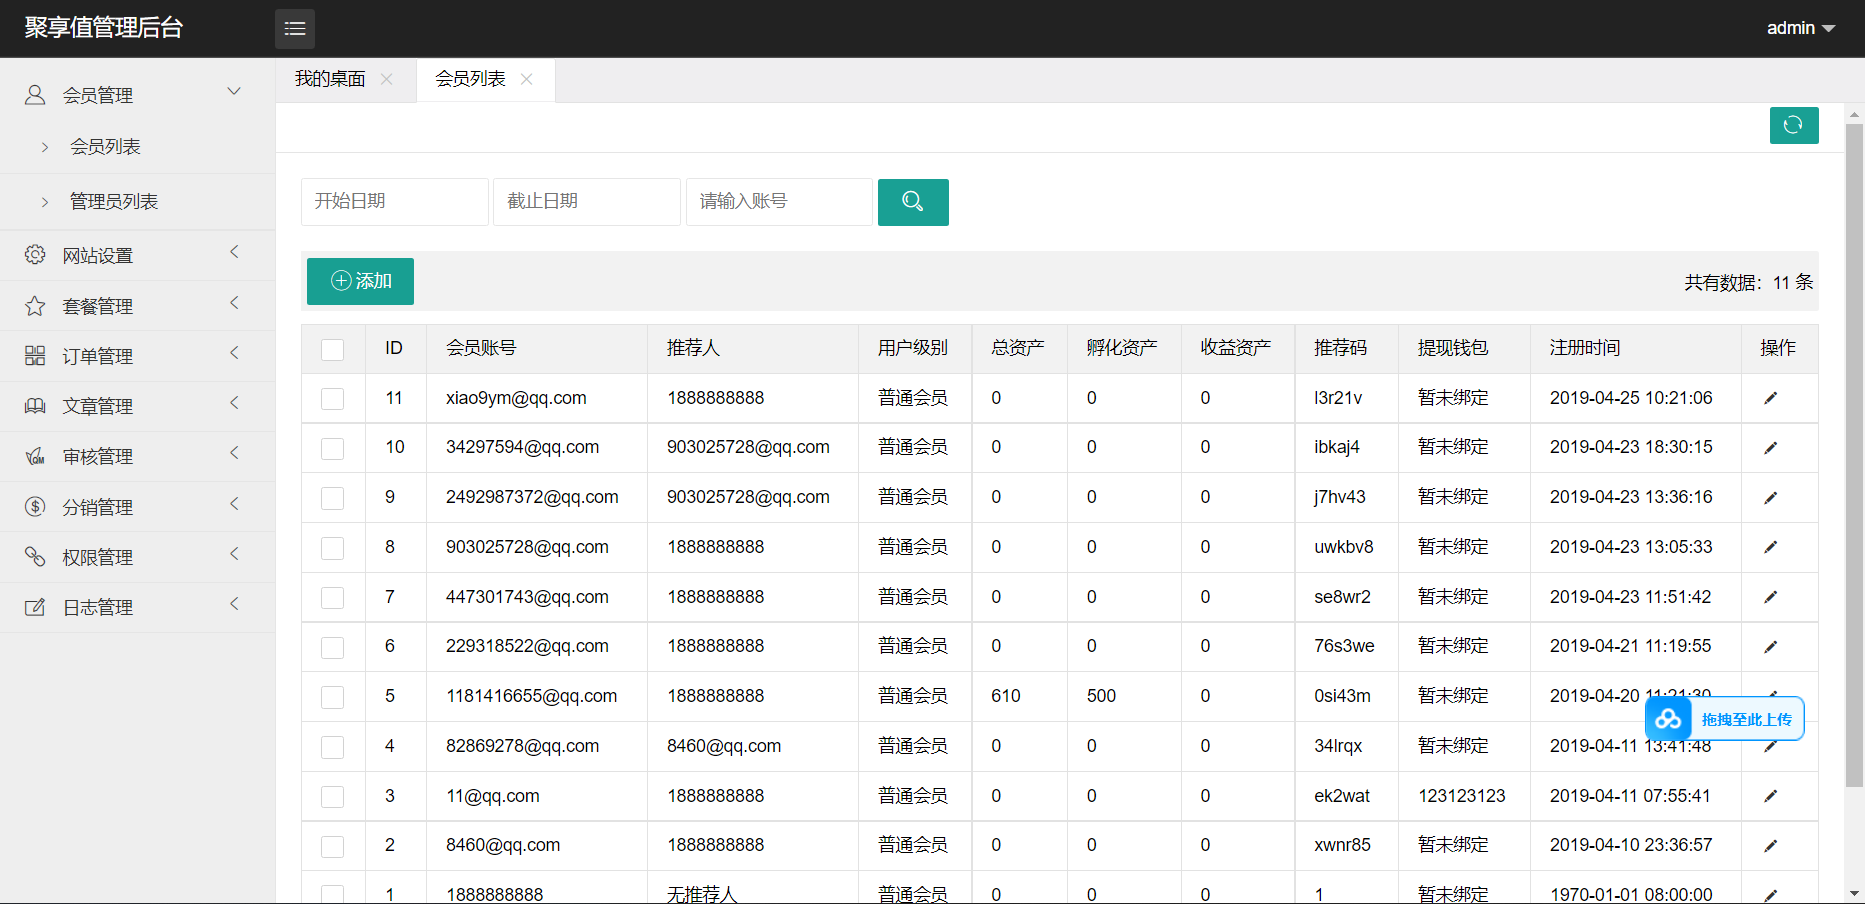Screen dimensions: 1865x904
Task: Check the box for member ID 4
Action: [333, 747]
